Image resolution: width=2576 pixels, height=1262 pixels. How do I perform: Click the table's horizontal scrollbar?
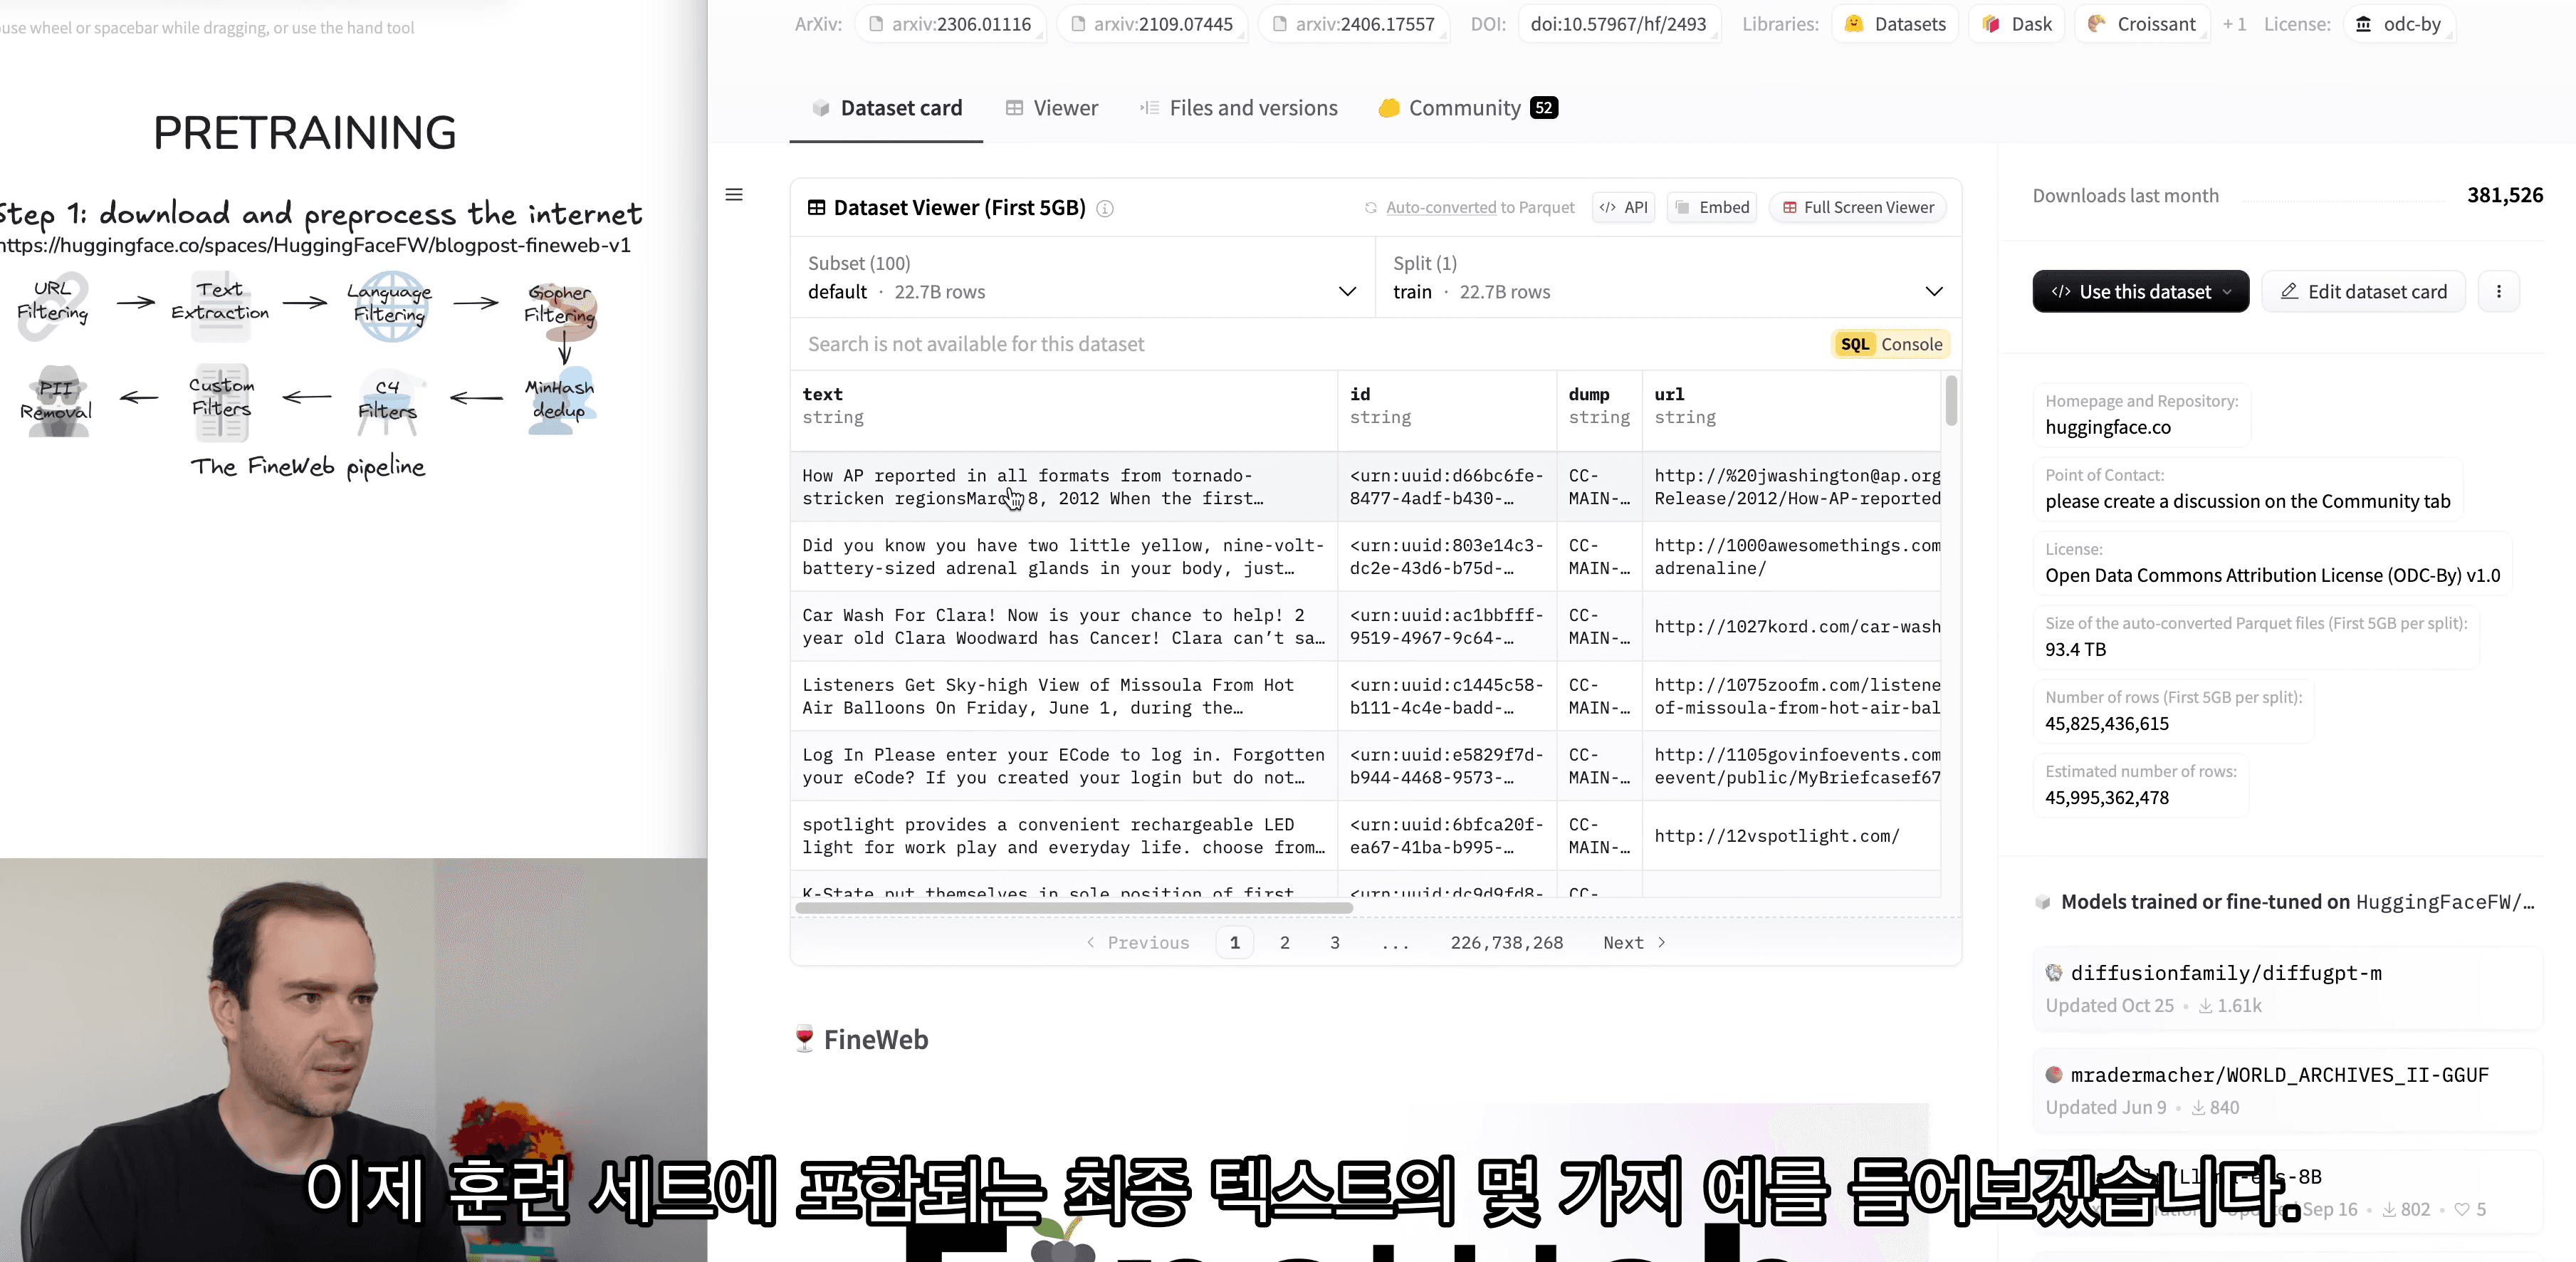pyautogui.click(x=1074, y=908)
